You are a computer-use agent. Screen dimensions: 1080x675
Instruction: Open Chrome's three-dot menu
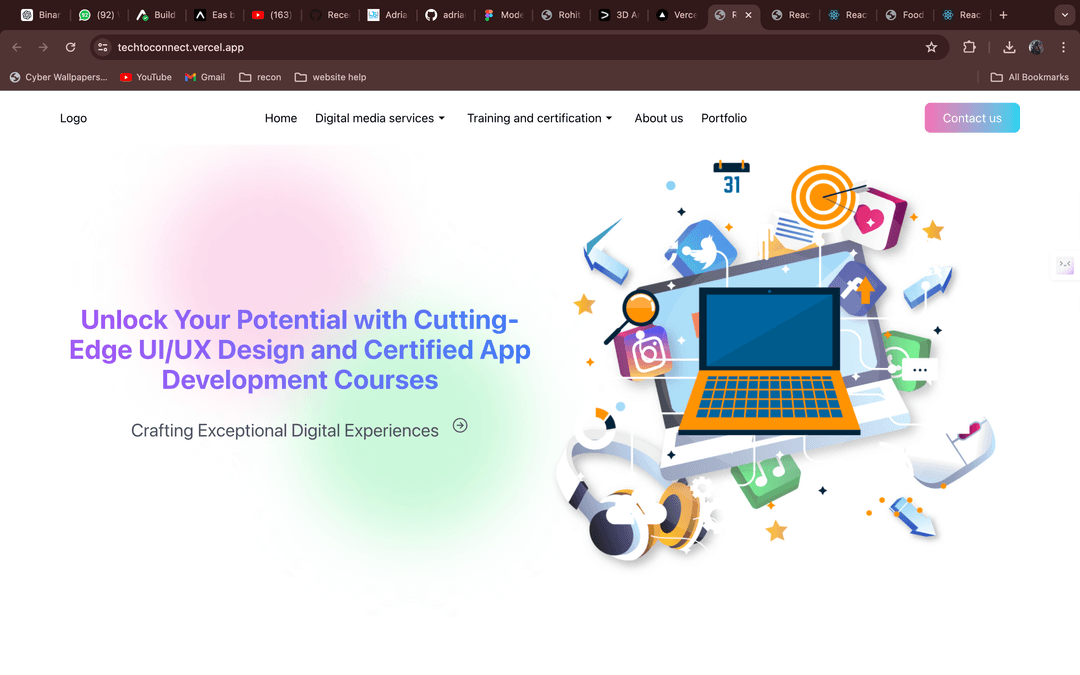click(x=1062, y=47)
